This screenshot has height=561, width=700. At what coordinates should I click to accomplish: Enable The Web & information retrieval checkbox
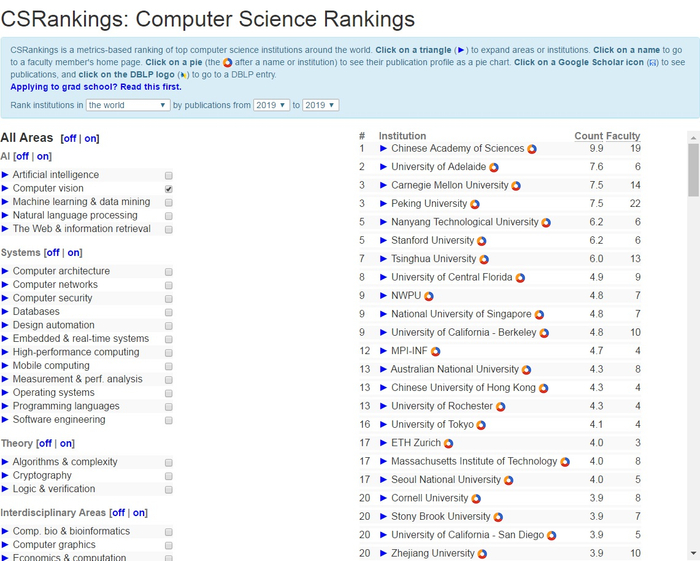click(169, 229)
